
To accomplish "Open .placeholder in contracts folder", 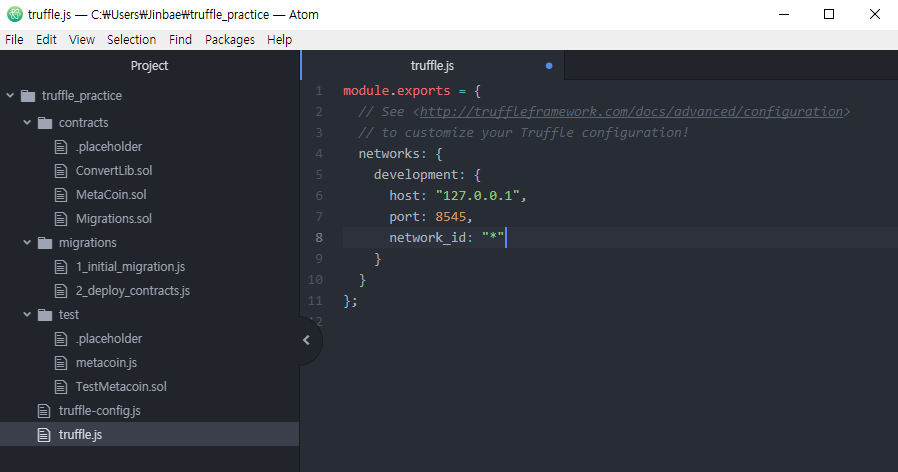I will click(109, 147).
